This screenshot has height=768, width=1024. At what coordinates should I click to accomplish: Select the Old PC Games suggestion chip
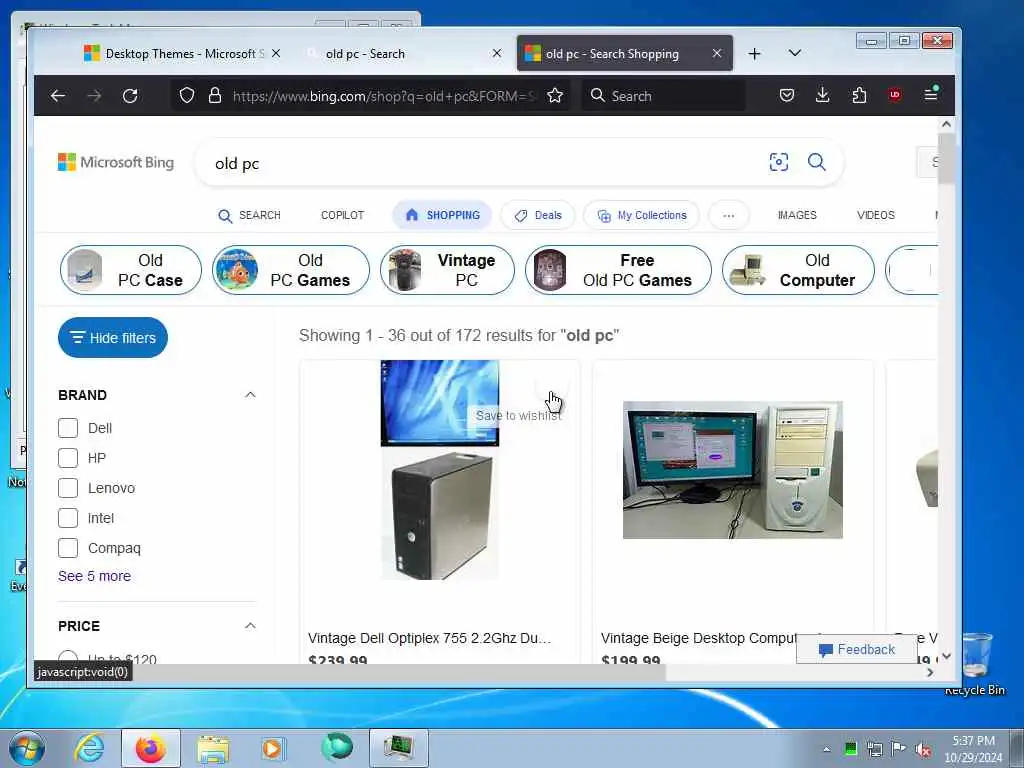(x=291, y=270)
